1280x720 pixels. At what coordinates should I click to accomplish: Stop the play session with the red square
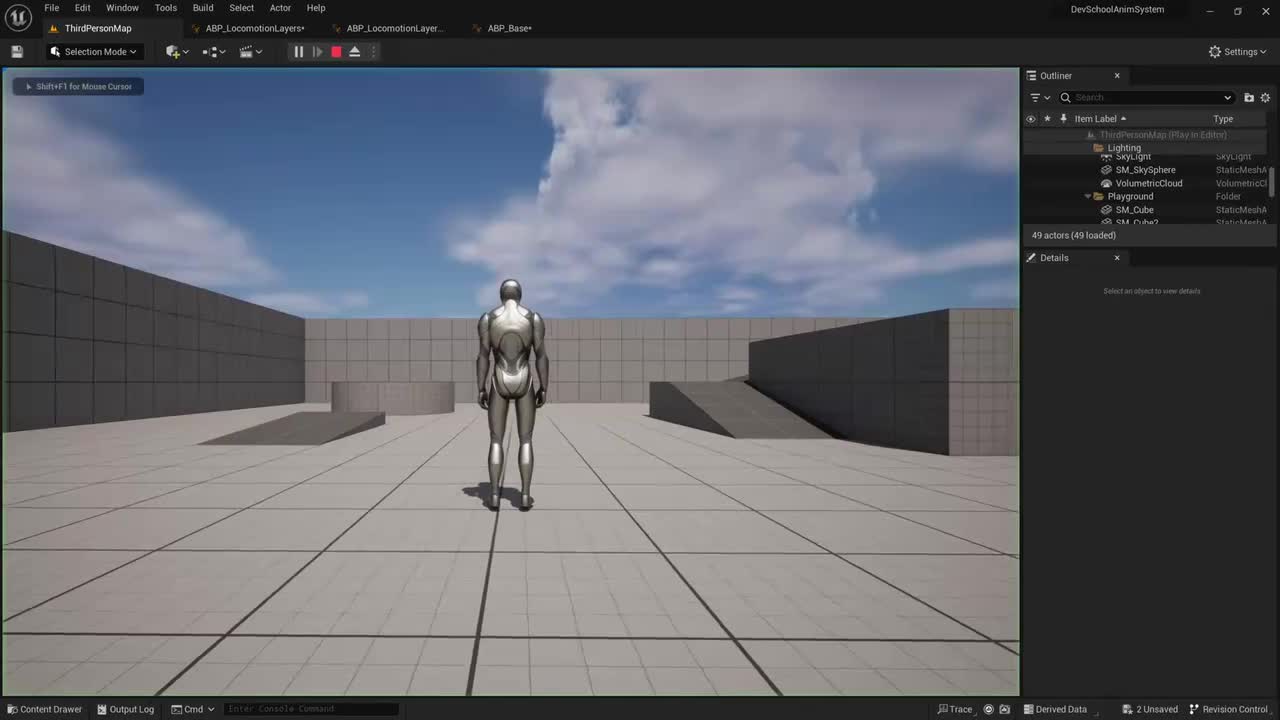tap(336, 52)
